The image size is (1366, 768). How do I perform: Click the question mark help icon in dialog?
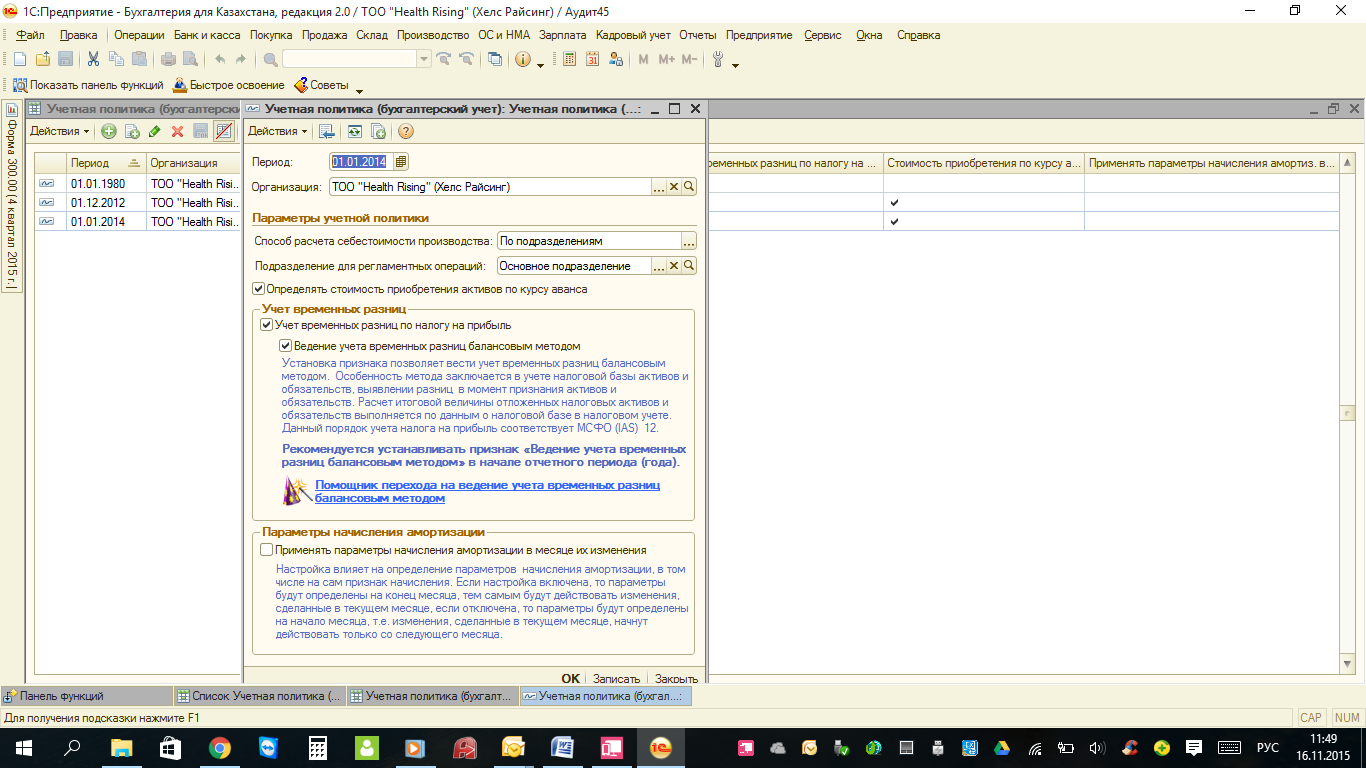point(406,131)
